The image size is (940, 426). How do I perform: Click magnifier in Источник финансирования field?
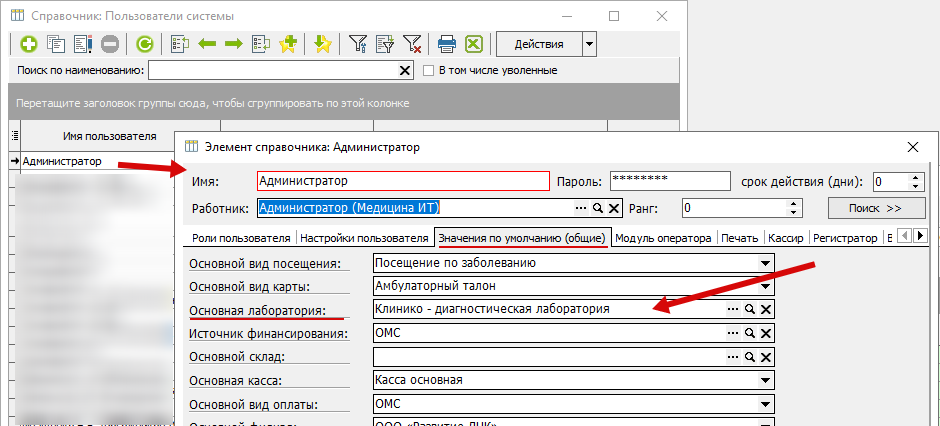pyautogui.click(x=749, y=333)
